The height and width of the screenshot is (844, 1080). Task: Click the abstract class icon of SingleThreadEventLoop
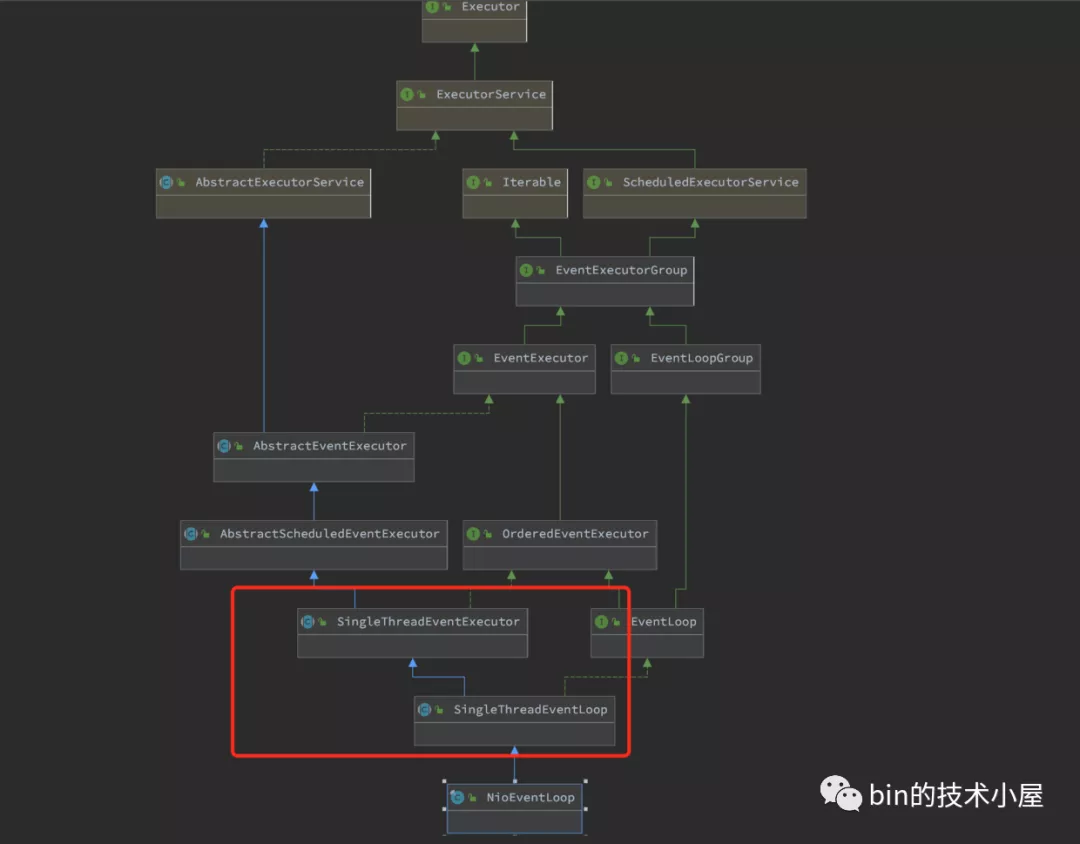point(424,710)
